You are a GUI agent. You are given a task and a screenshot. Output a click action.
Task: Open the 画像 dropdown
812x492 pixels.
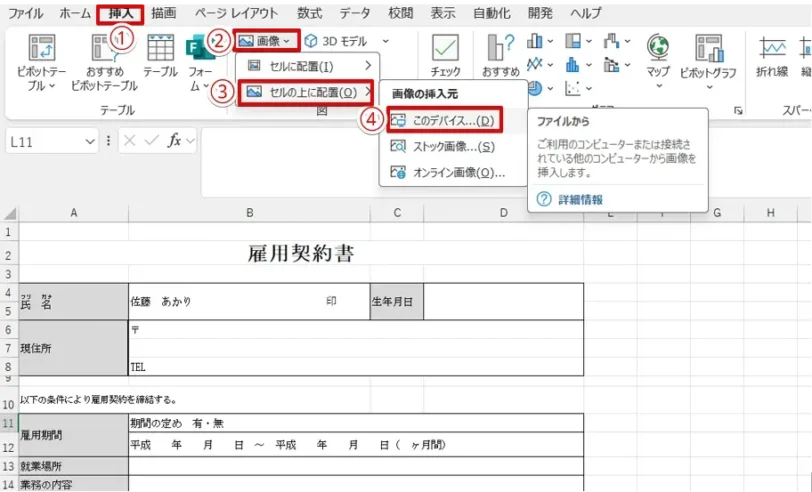(x=267, y=41)
